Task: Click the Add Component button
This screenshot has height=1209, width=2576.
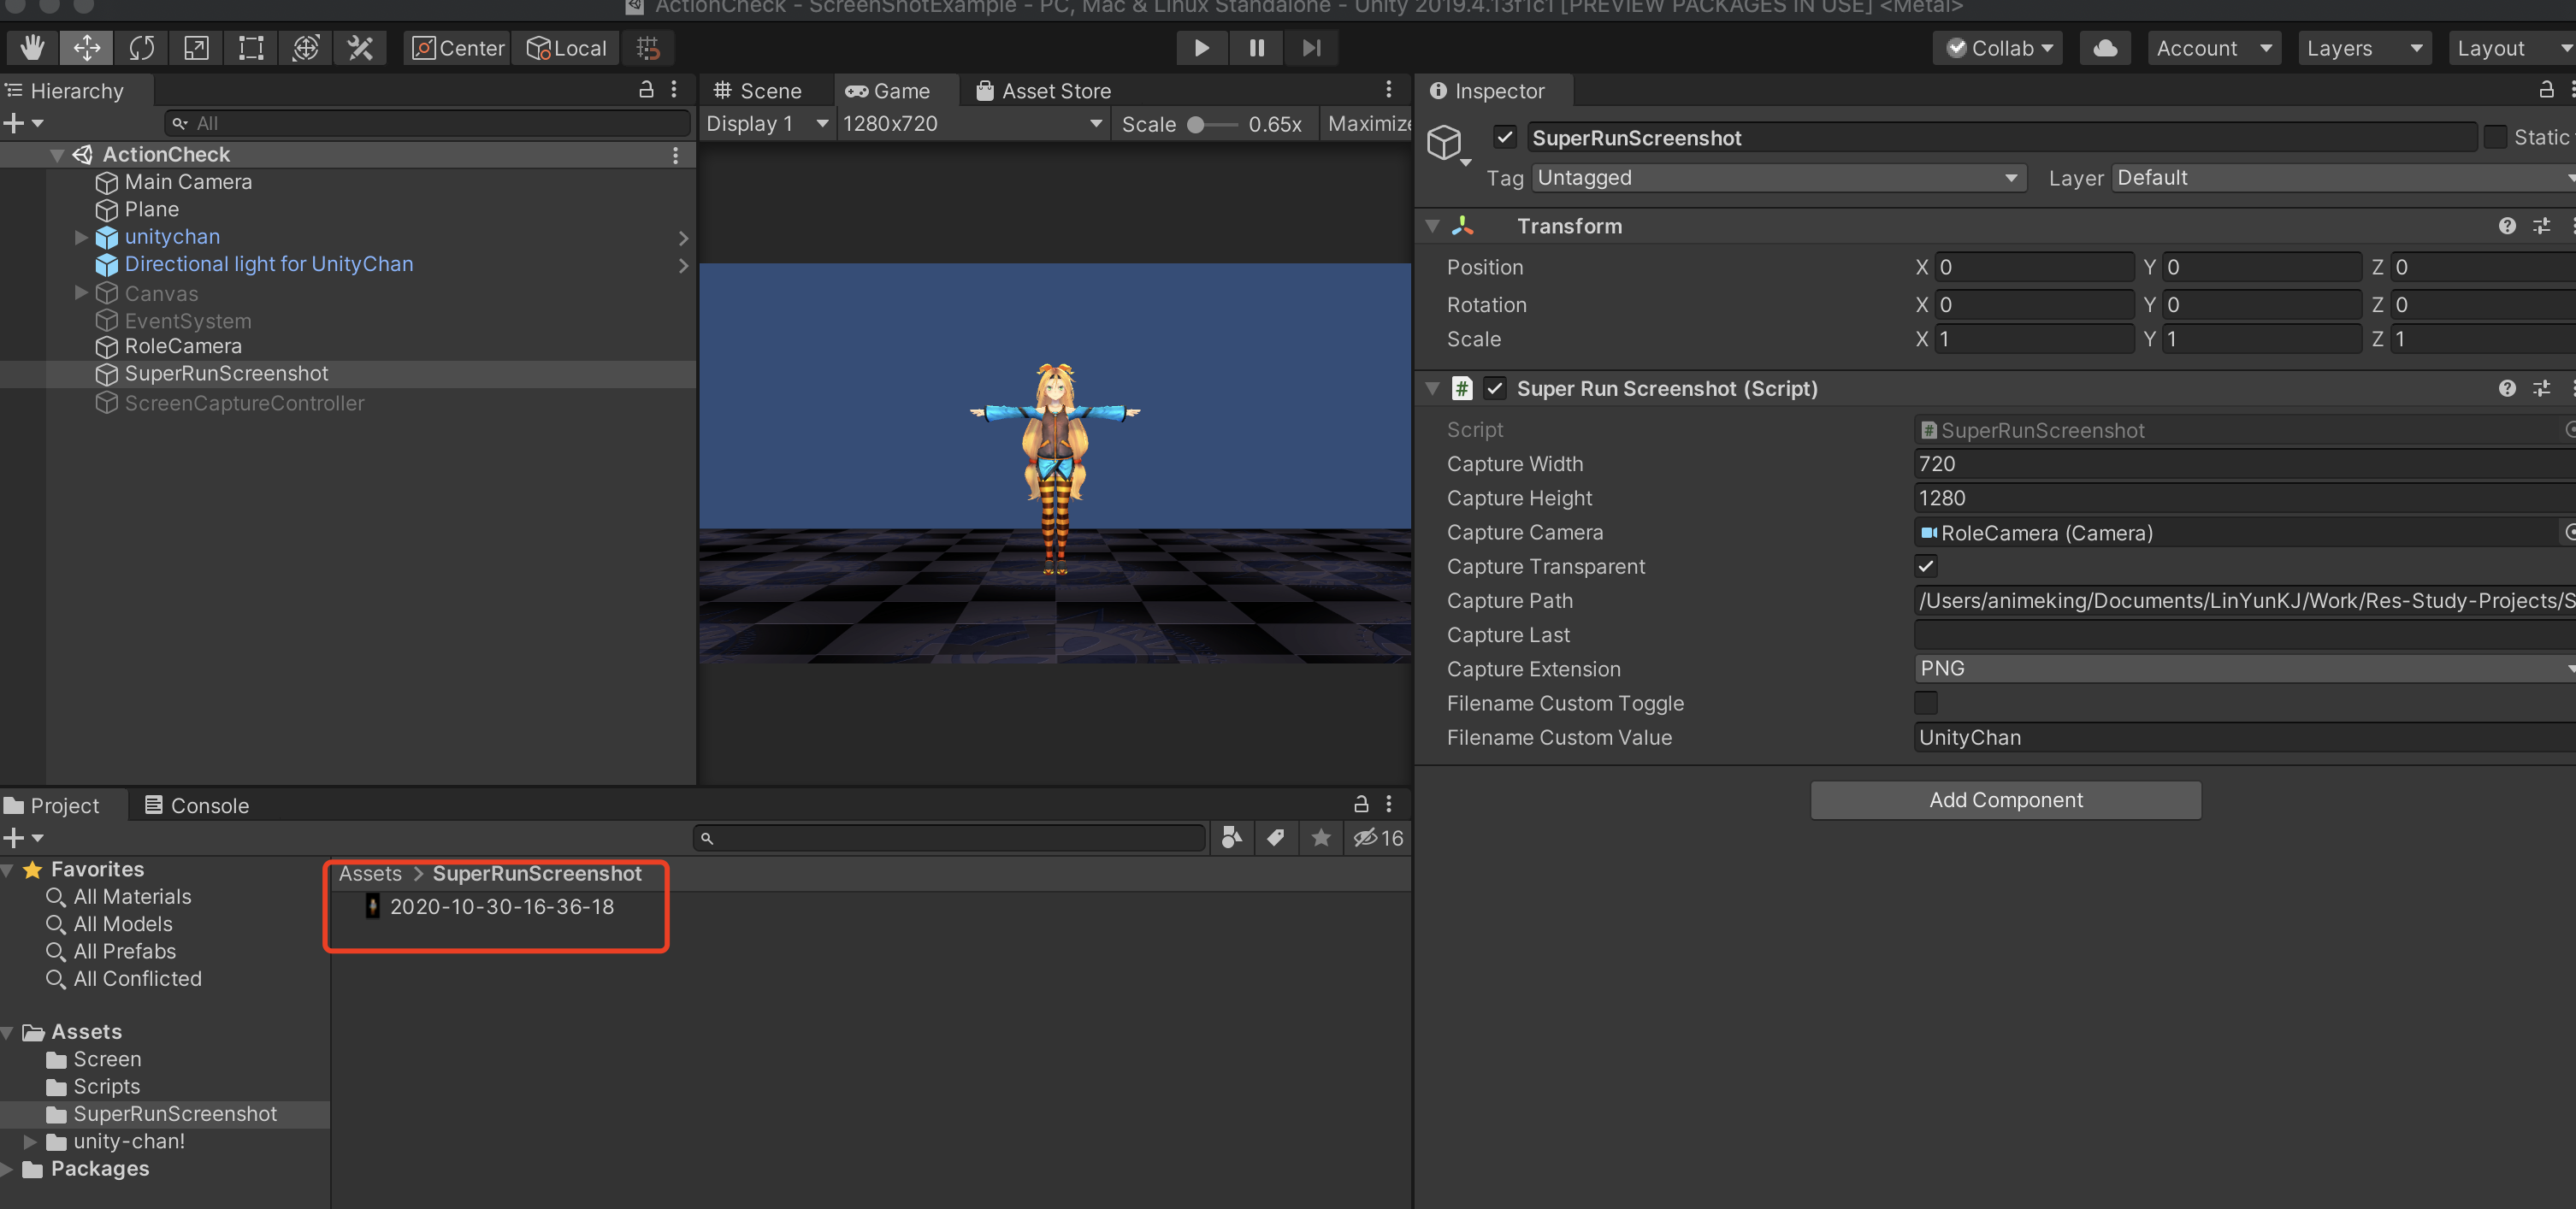Action: click(2005, 800)
